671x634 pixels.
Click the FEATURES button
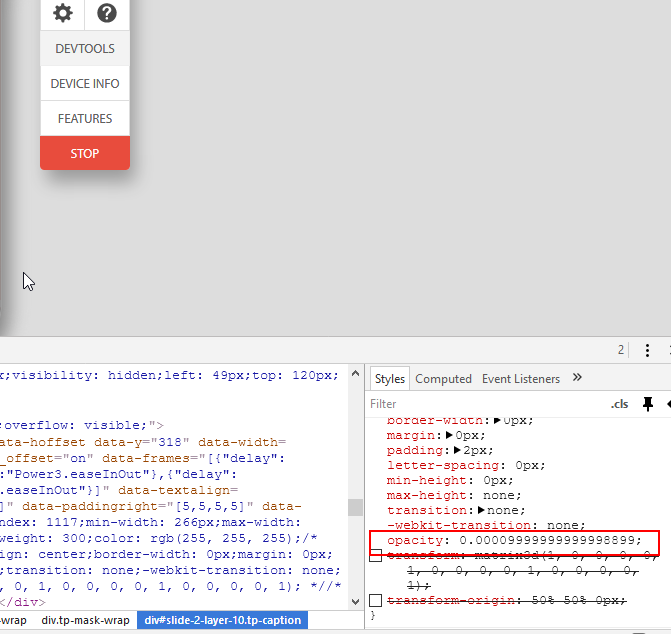(85, 119)
